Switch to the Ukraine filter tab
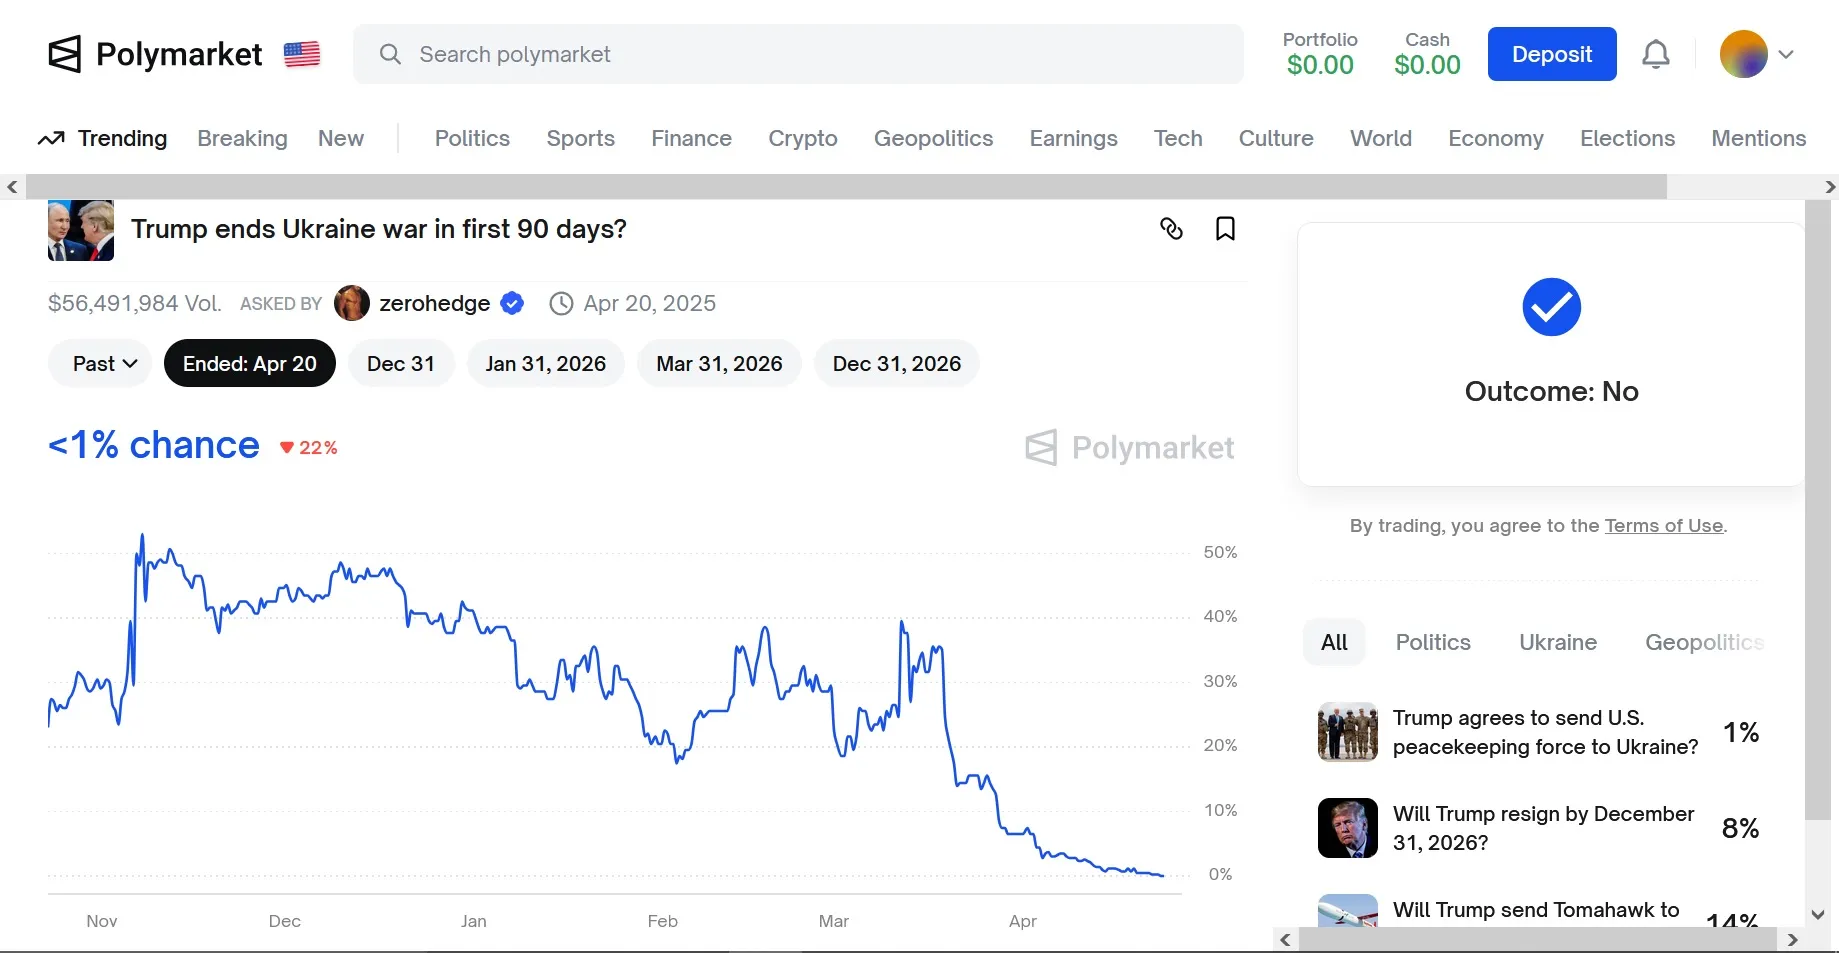The image size is (1839, 953). pos(1556,642)
